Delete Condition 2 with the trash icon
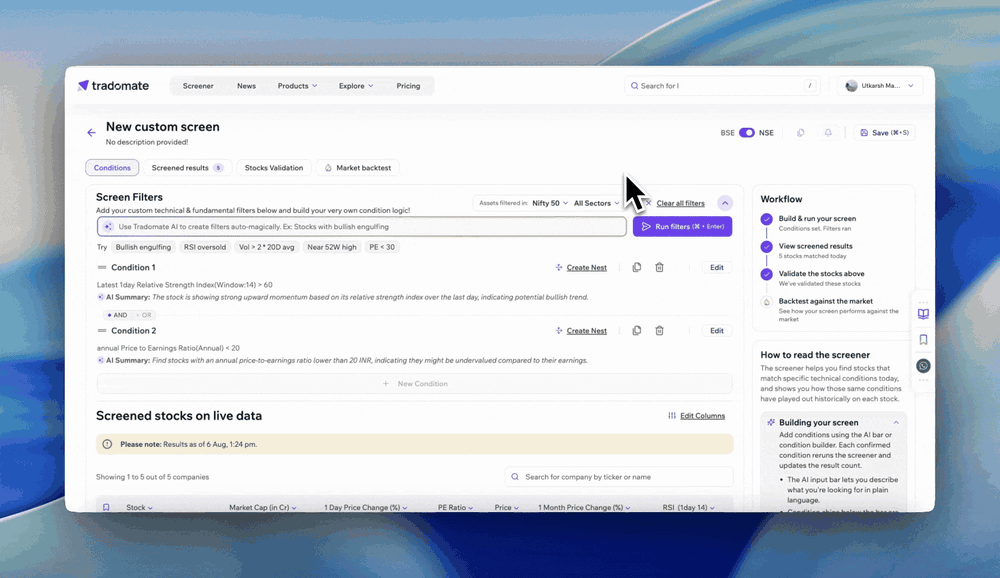 [659, 330]
